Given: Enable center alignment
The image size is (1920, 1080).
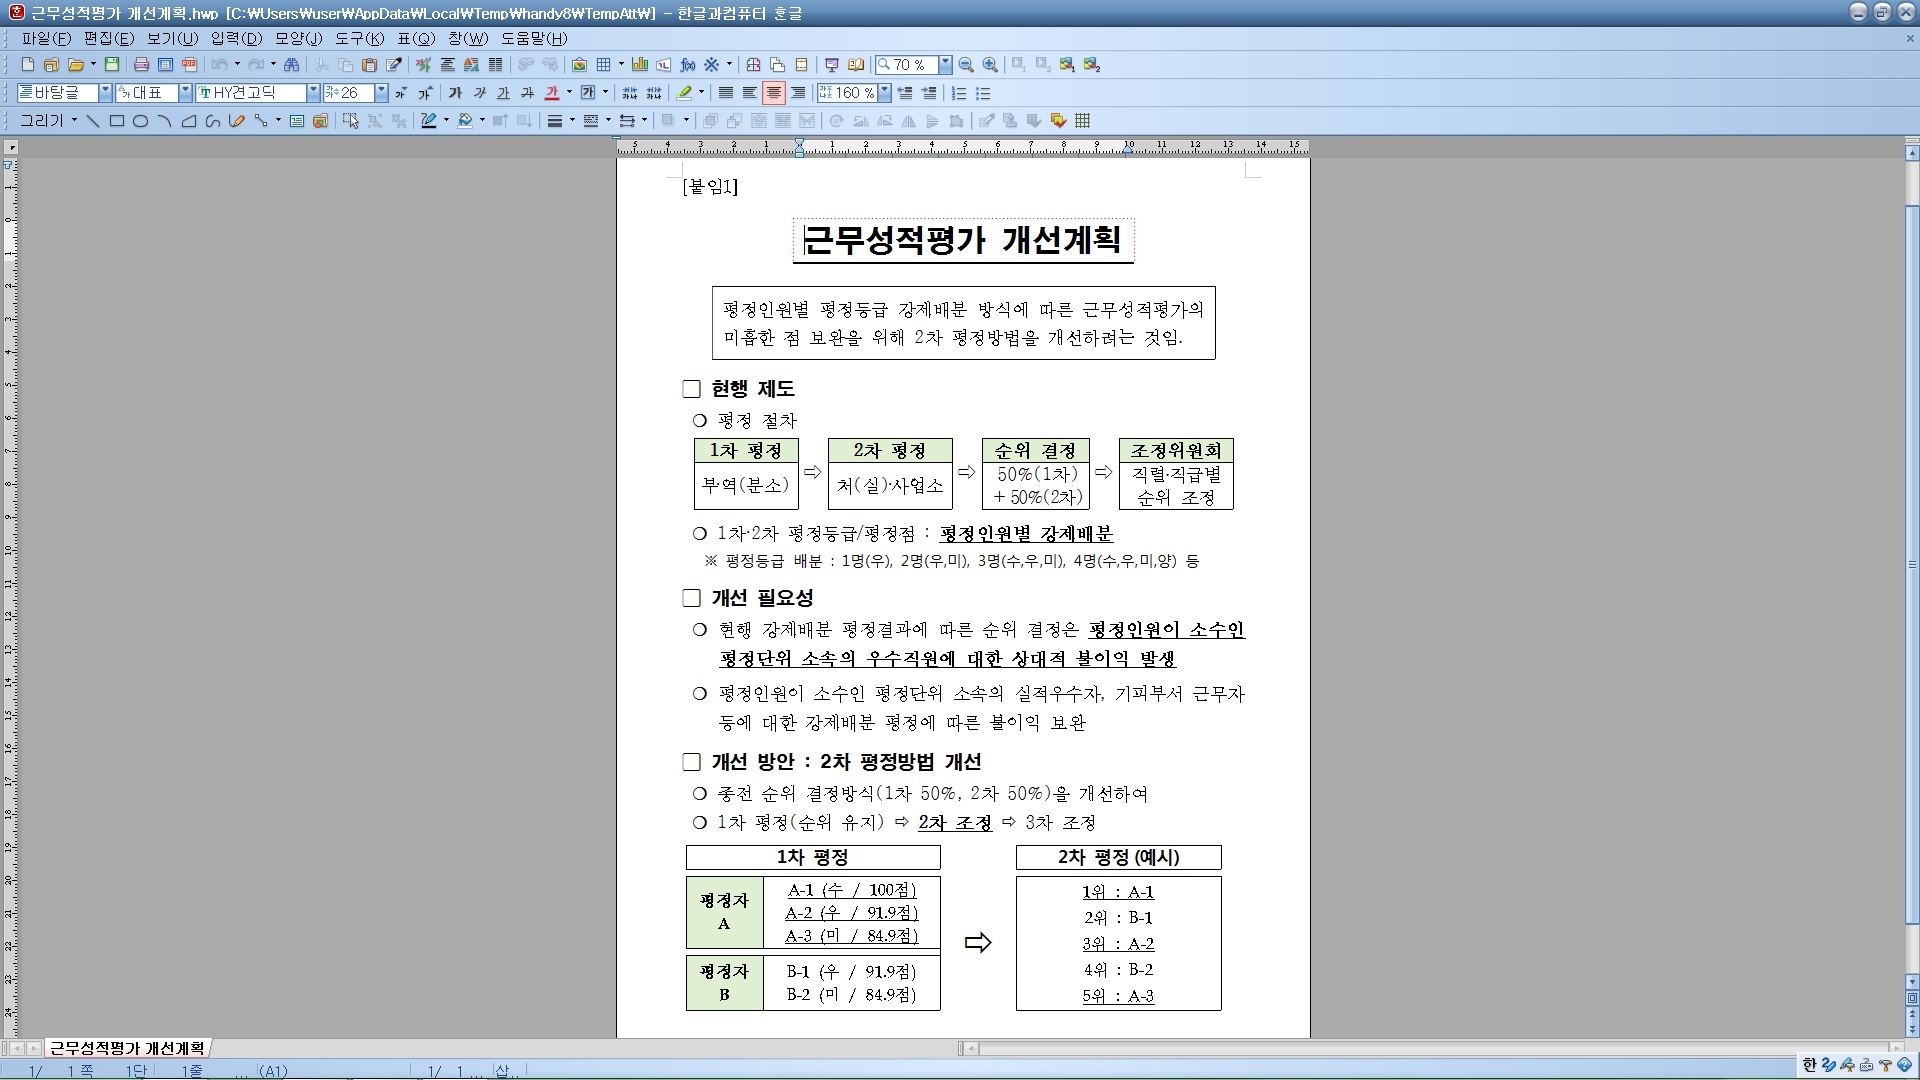Looking at the screenshot, I should (773, 93).
